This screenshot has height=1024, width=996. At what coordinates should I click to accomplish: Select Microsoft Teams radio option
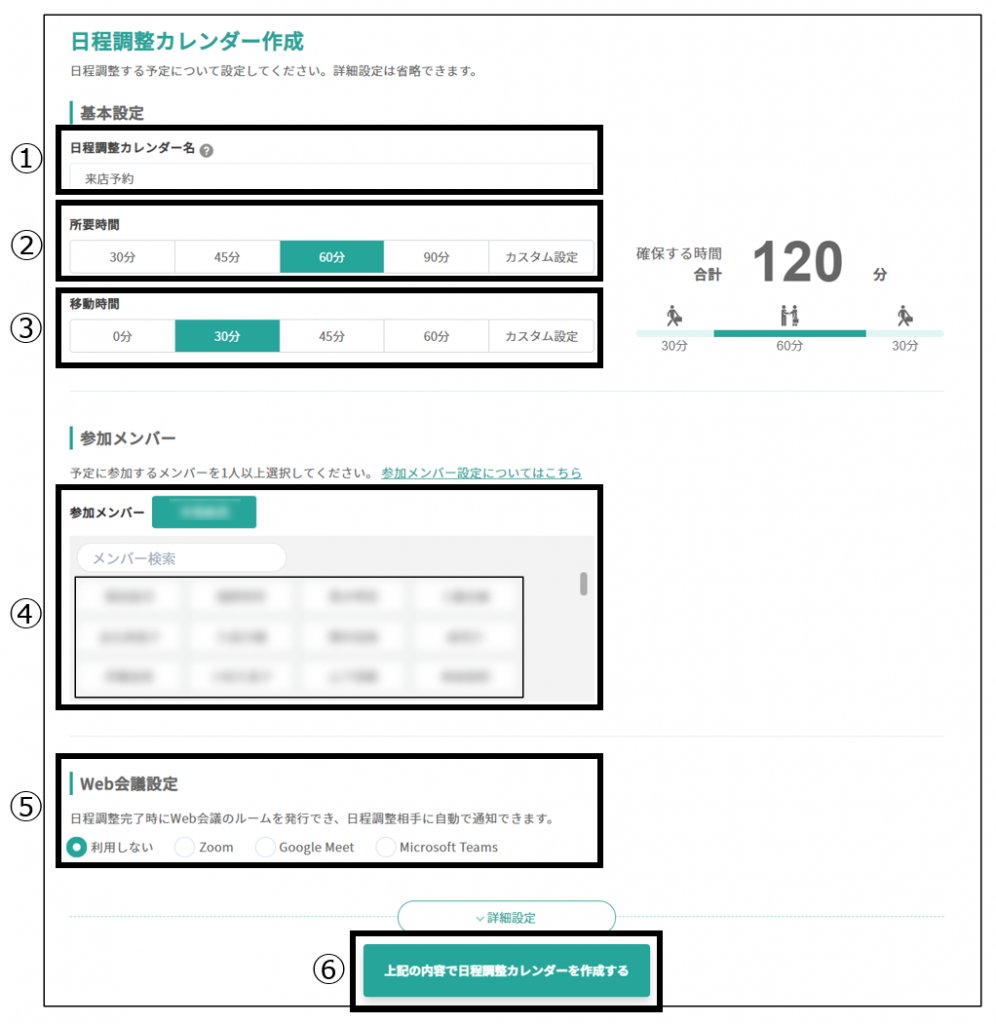coord(386,847)
